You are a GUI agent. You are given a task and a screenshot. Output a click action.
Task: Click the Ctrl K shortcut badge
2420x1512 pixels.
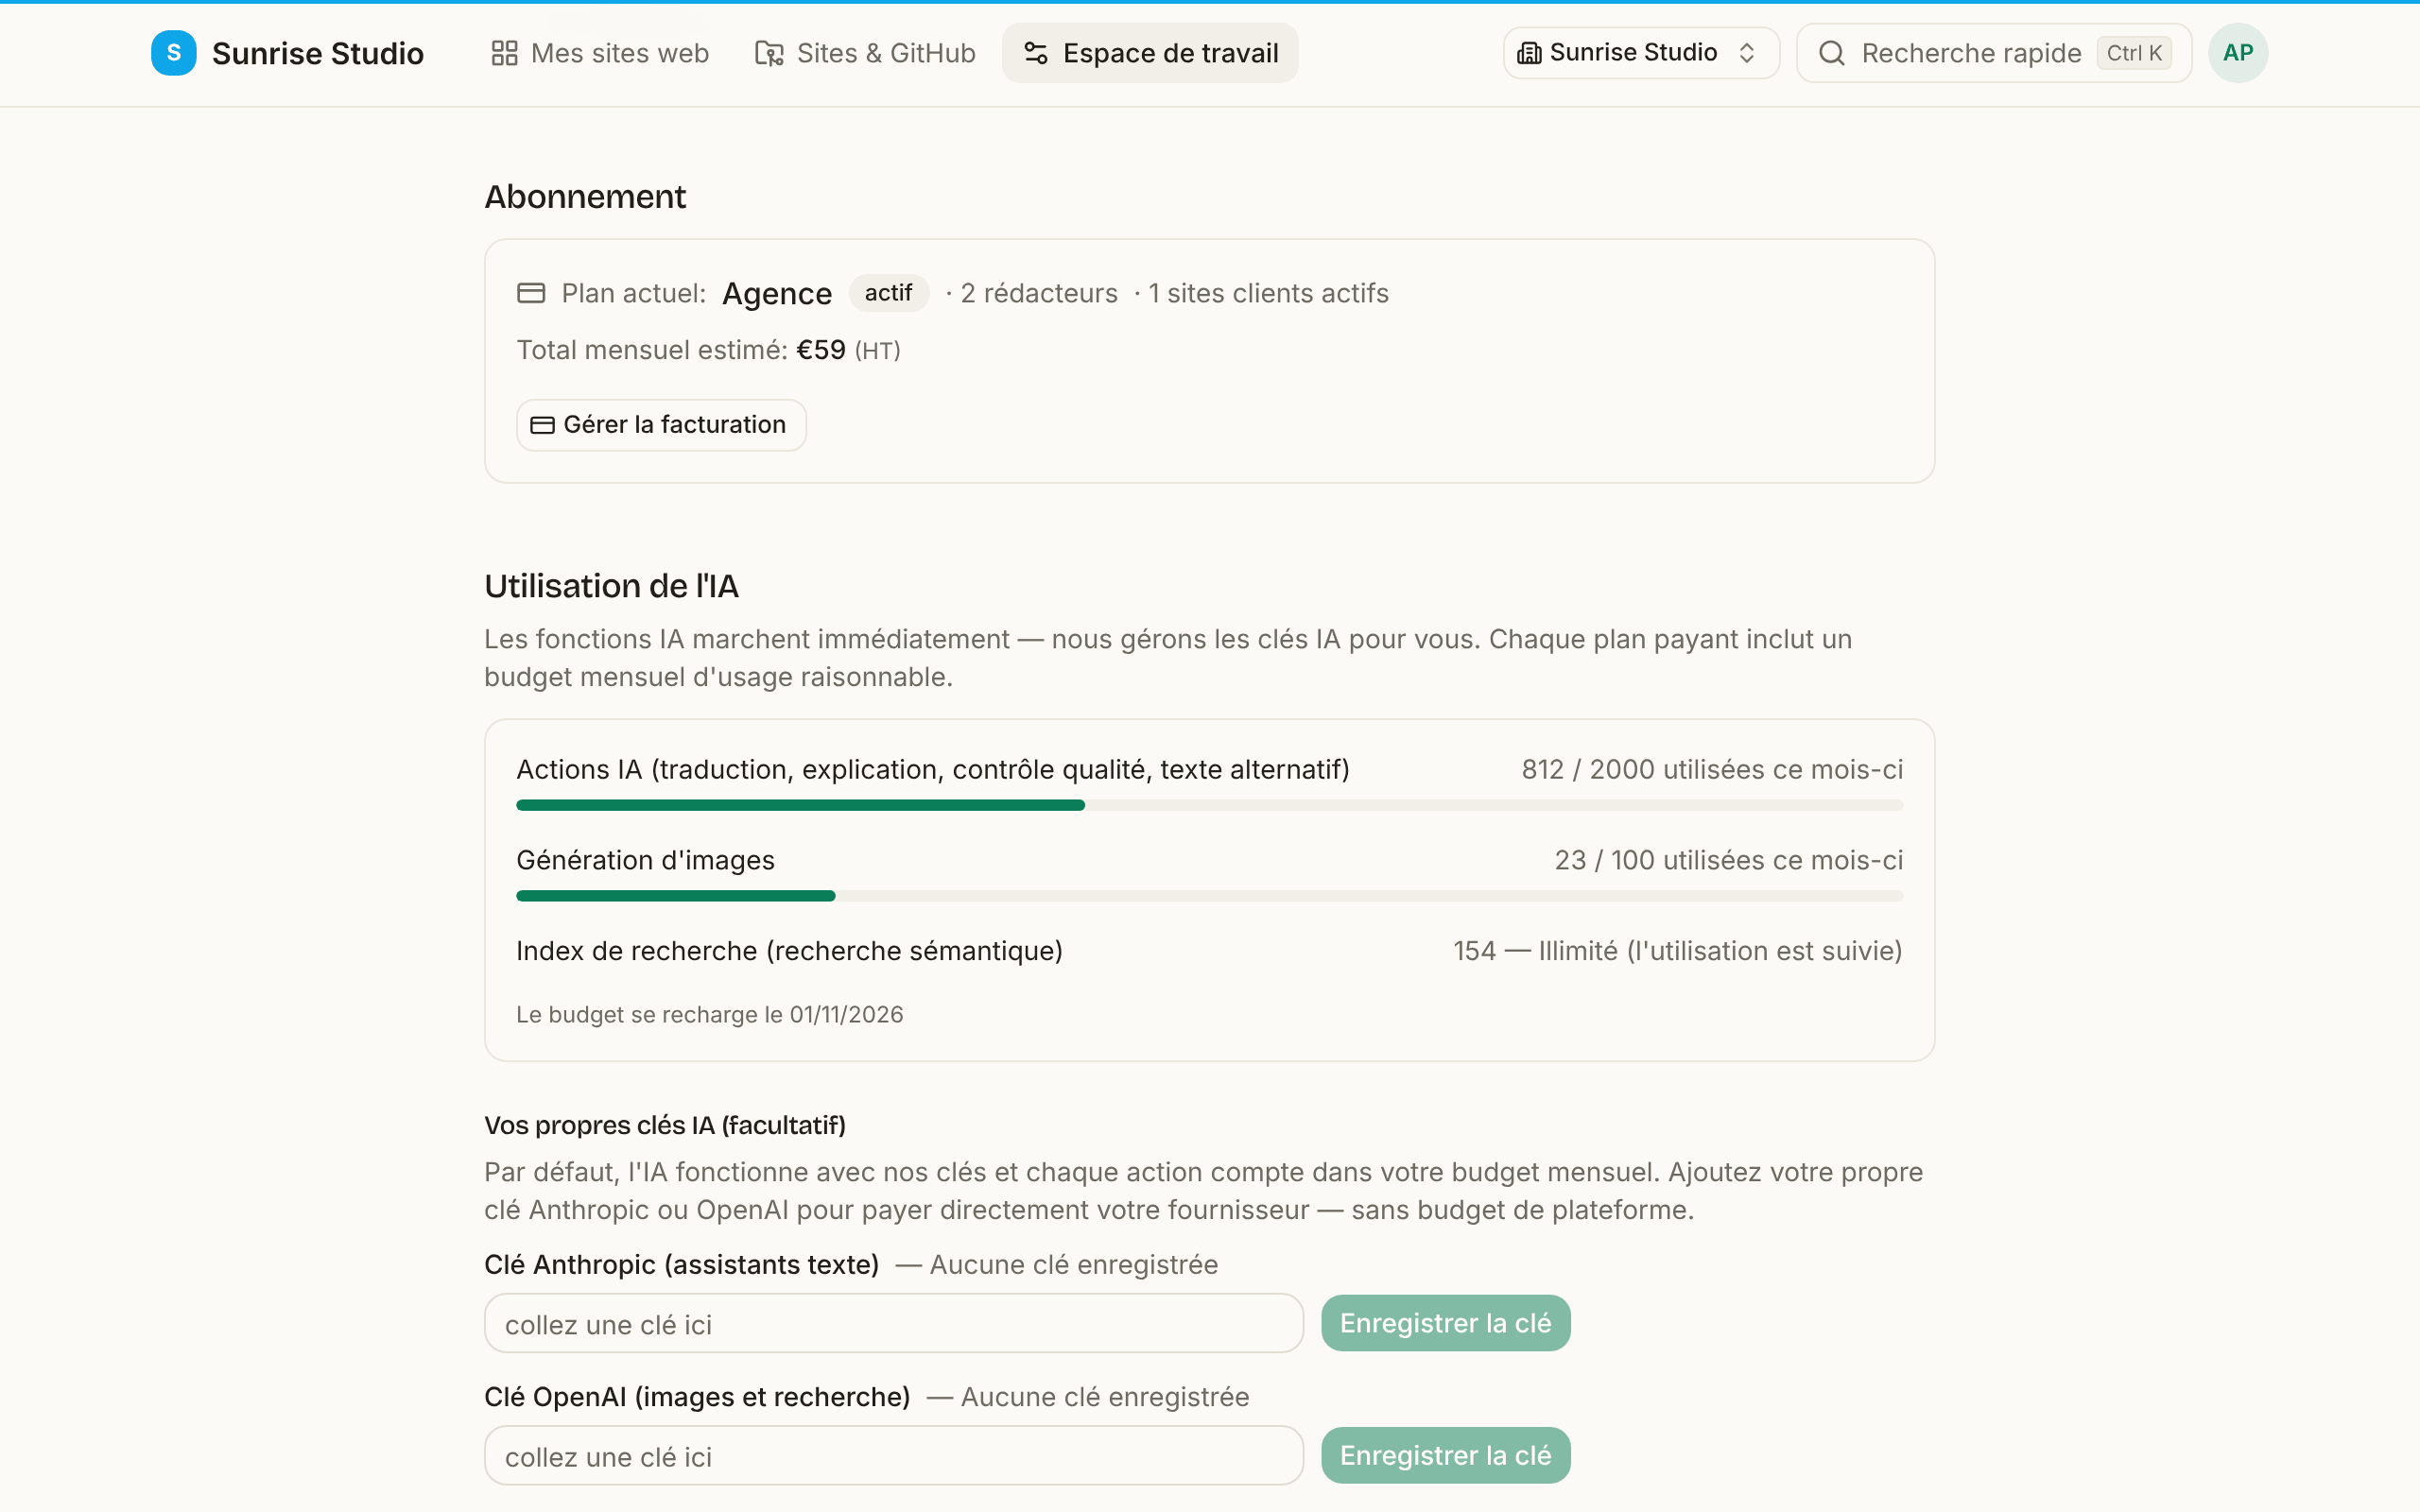tap(2134, 53)
